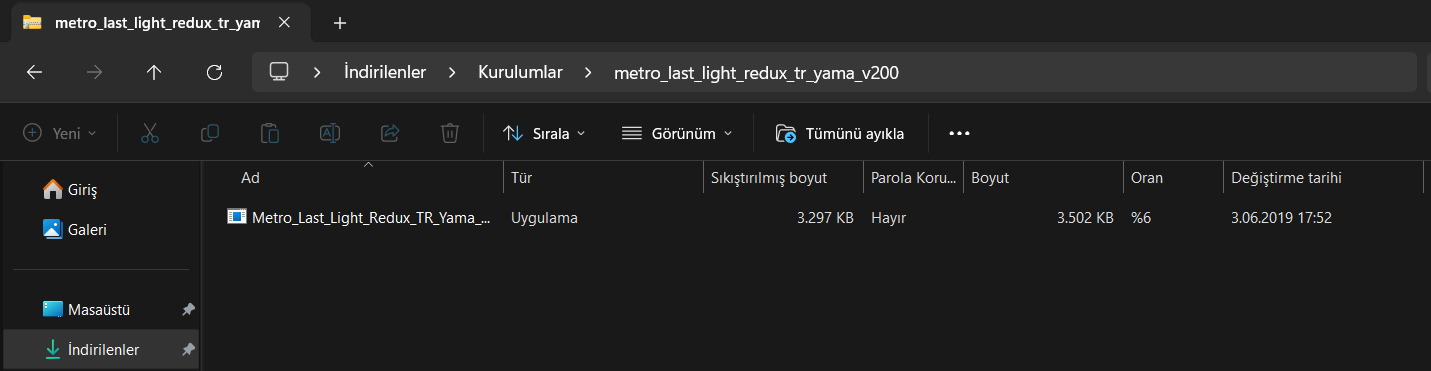1431x371 pixels.
Task: Select Kurulumlar in the address breadcrumb
Action: [x=520, y=72]
